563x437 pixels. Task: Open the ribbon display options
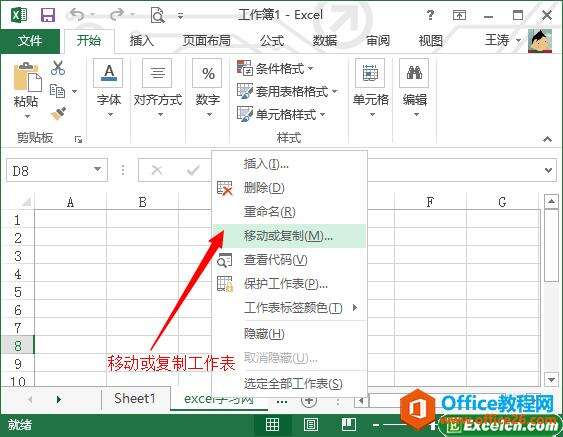pyautogui.click(x=459, y=15)
